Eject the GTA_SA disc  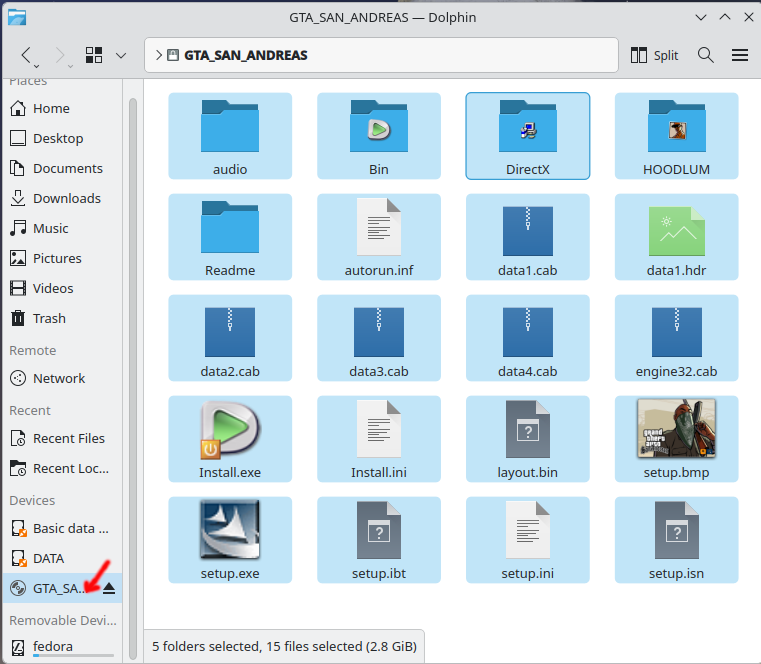click(x=109, y=589)
